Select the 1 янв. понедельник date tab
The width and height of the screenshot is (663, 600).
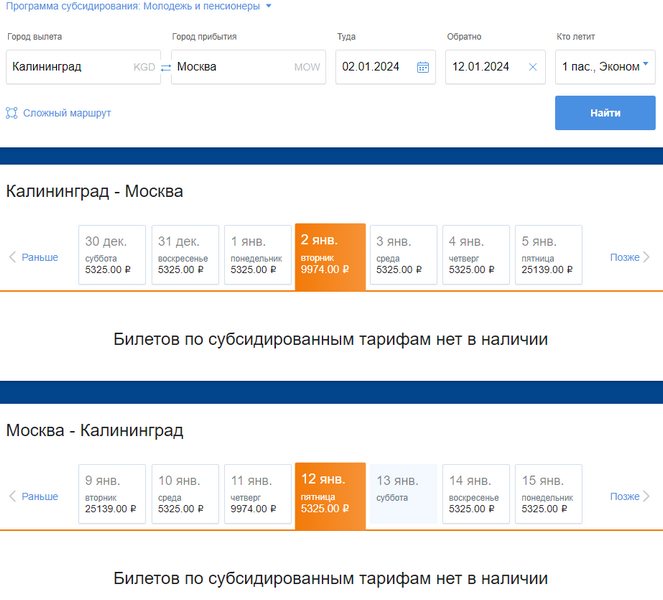click(x=258, y=255)
